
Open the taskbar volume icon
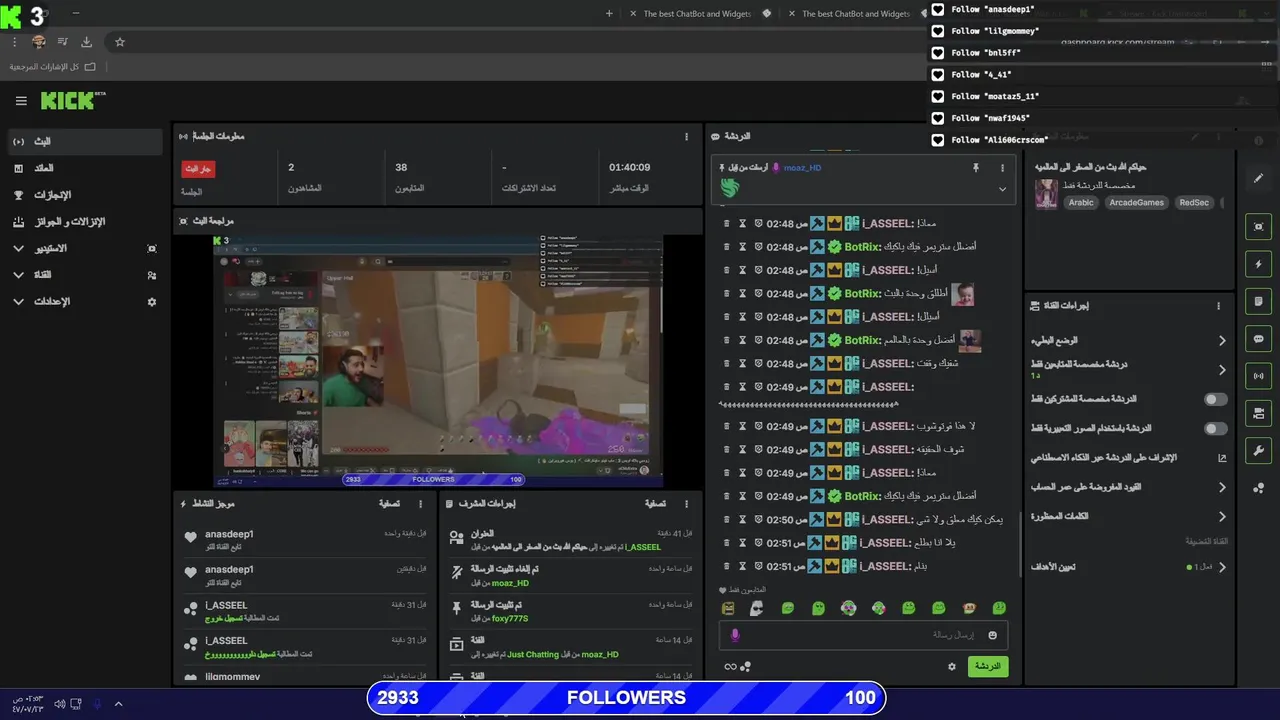click(59, 704)
